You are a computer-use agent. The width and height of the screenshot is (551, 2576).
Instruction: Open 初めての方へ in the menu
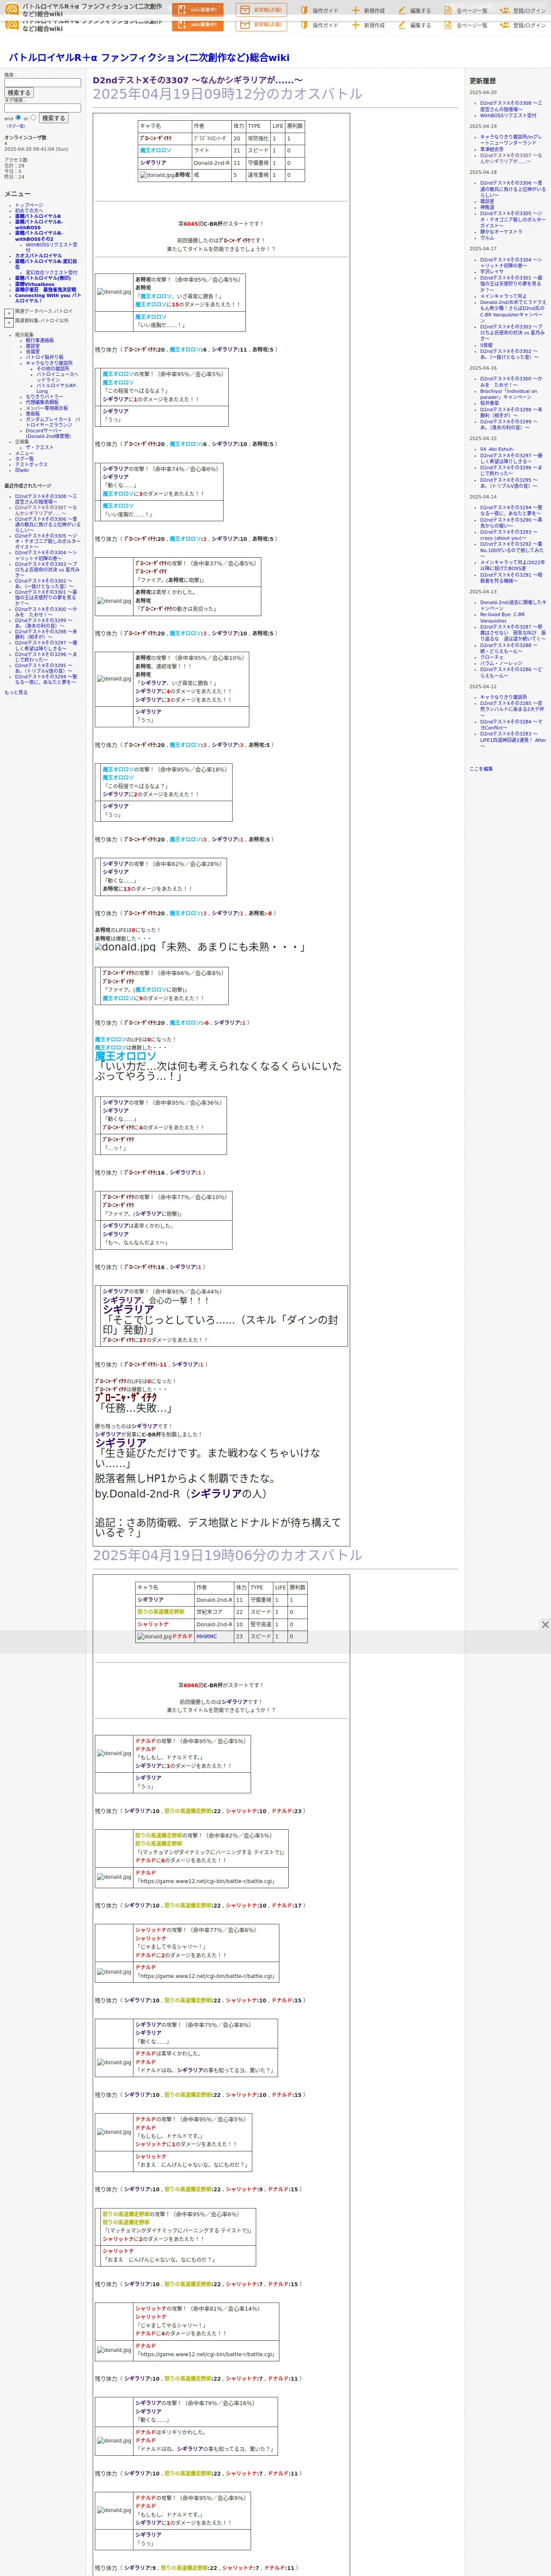click(30, 211)
